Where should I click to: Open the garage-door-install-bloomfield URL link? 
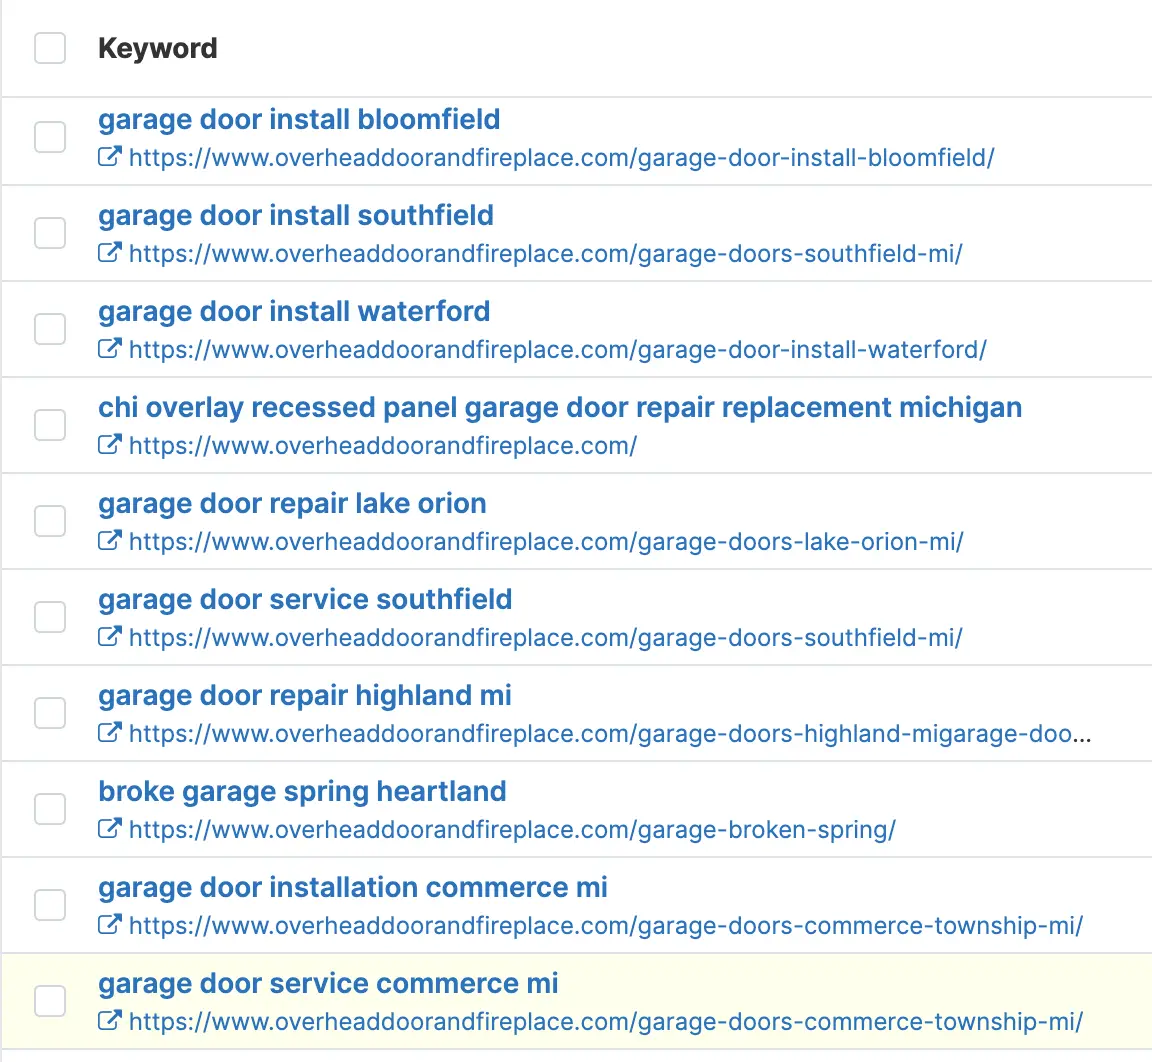561,157
